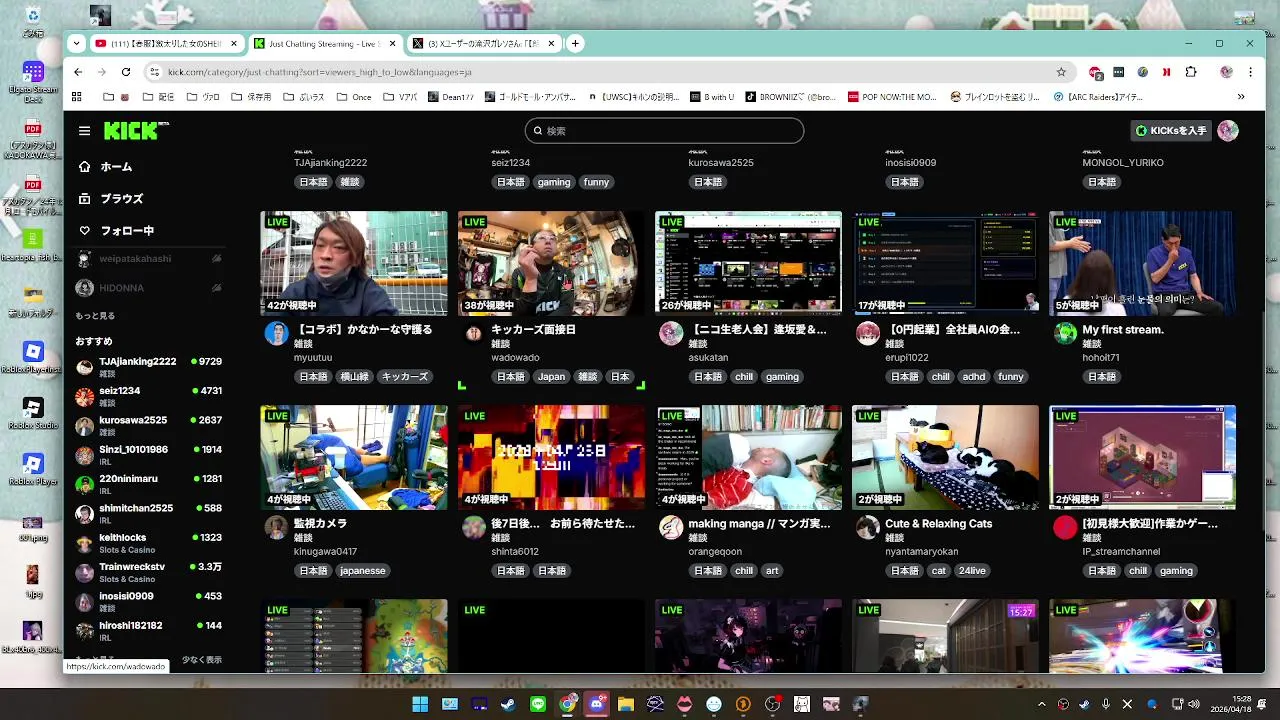Show hidden system tray icons

pyautogui.click(x=1042, y=704)
